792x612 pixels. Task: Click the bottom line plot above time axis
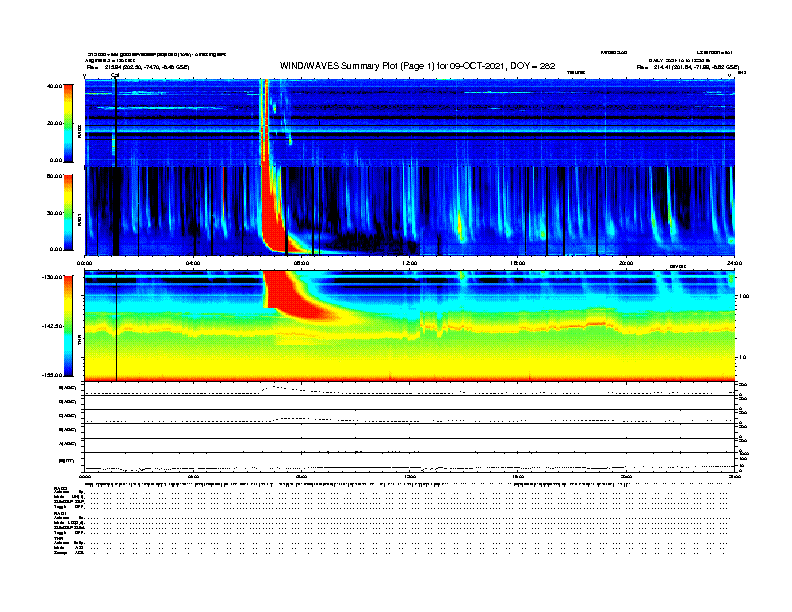(x=410, y=463)
